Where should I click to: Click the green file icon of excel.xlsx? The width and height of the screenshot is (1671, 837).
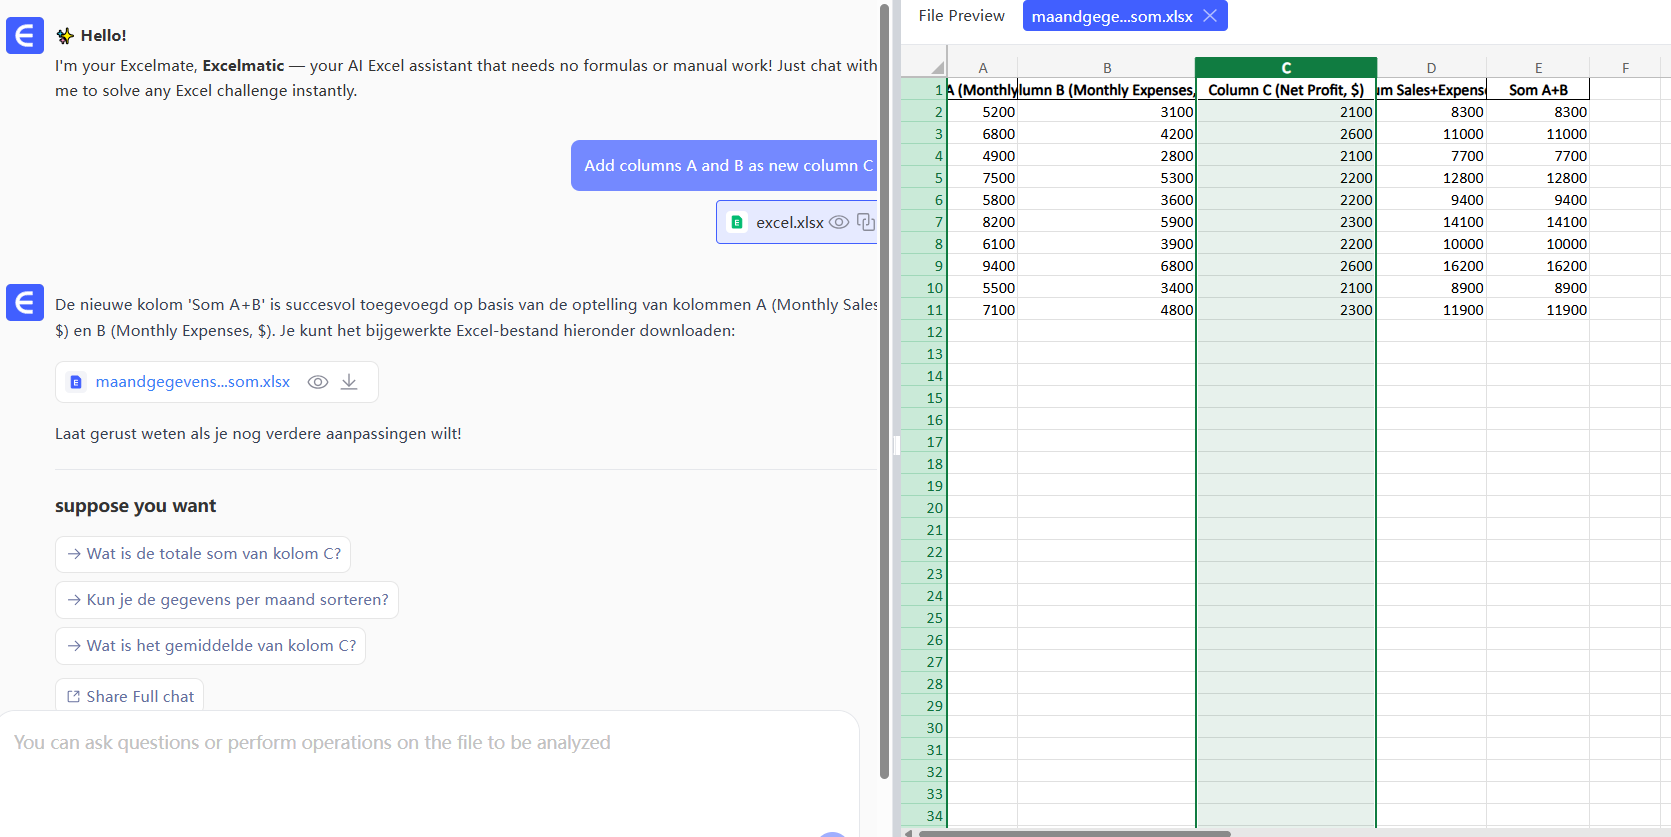click(x=737, y=222)
